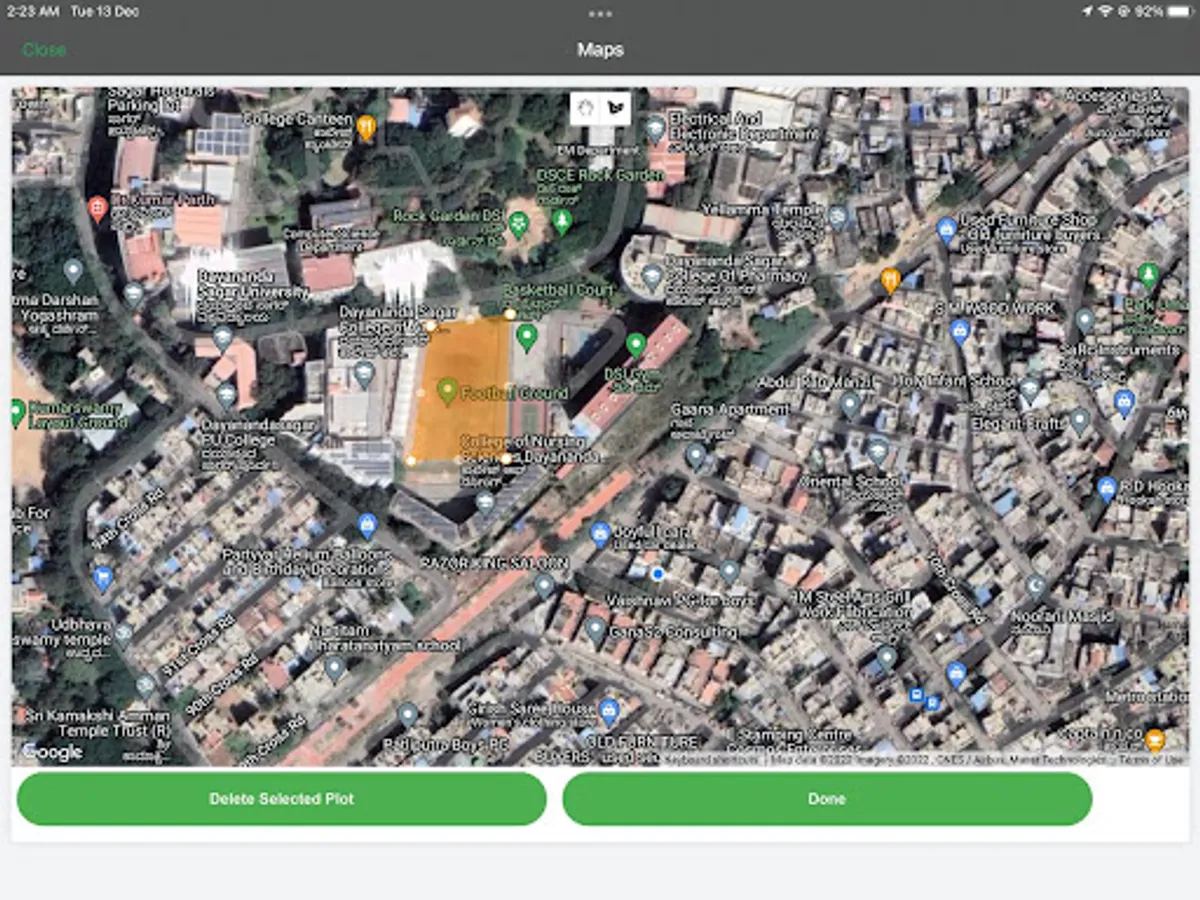Viewport: 1200px width, 900px height.
Task: Tap the Rock Garden DSI green marker
Action: pos(518,224)
